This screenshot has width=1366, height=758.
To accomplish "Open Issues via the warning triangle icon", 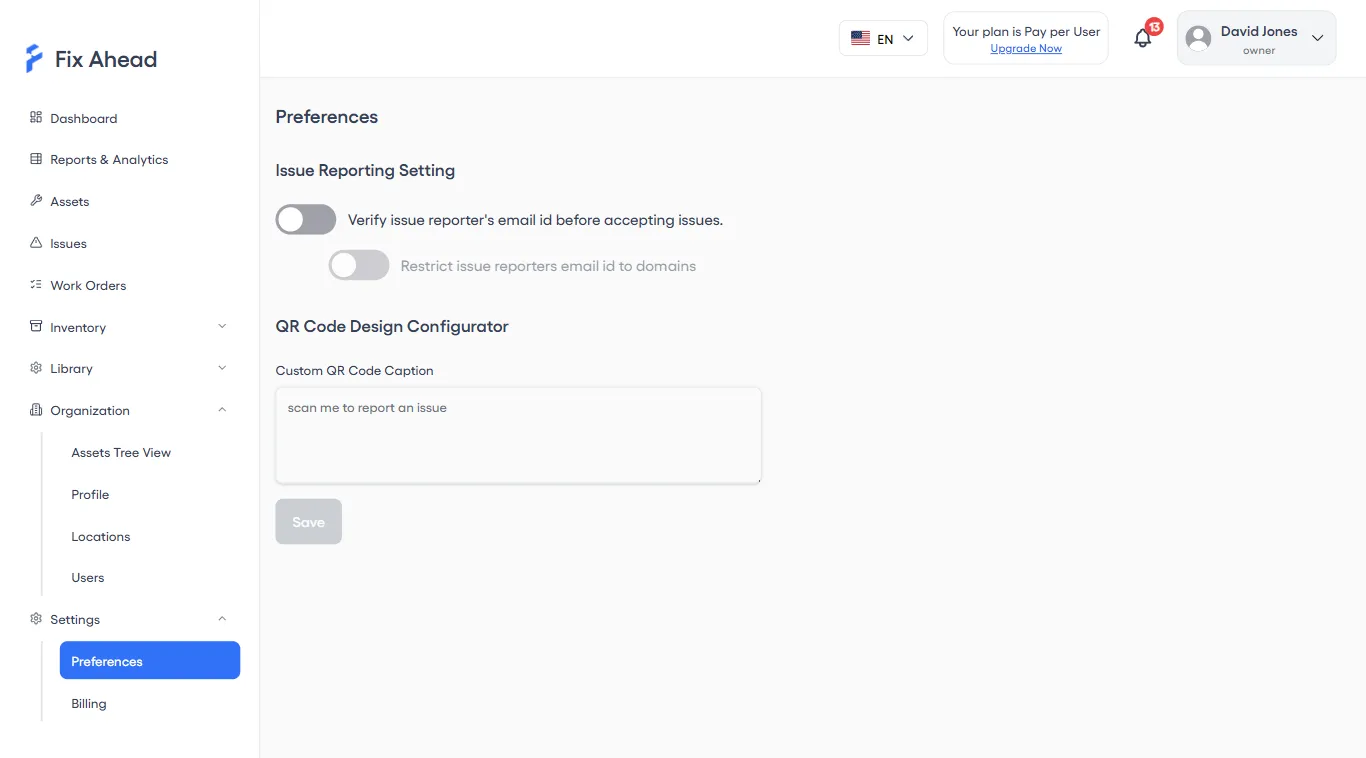I will click(34, 243).
